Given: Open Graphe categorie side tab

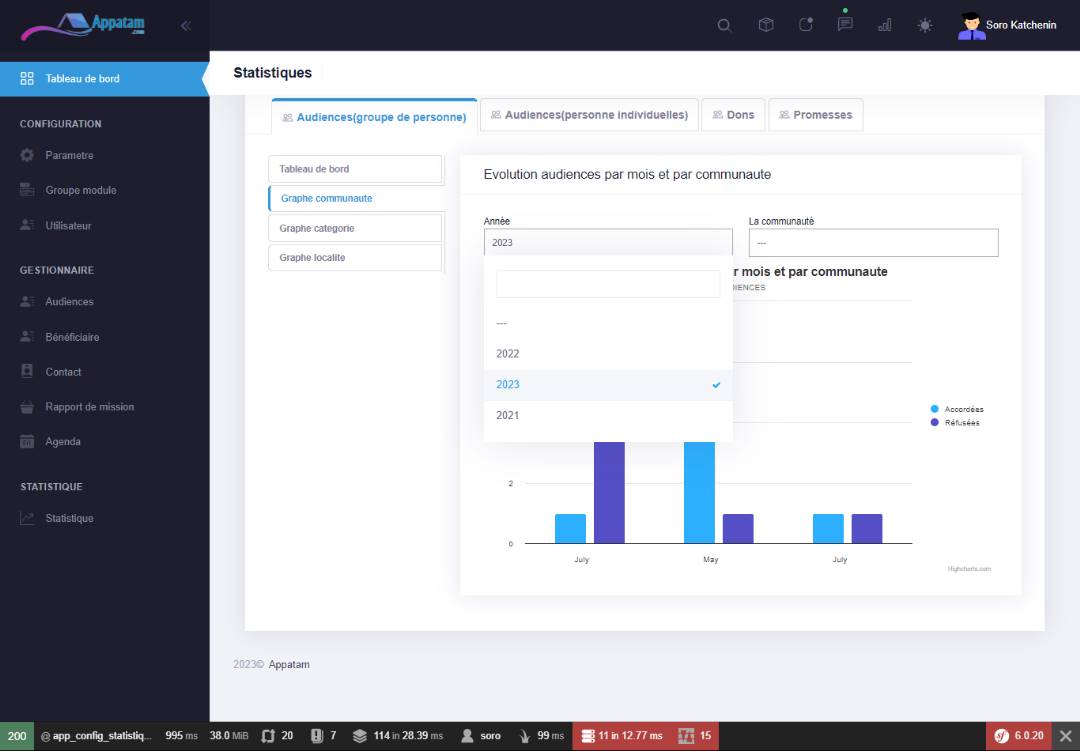Looking at the screenshot, I should tap(355, 228).
